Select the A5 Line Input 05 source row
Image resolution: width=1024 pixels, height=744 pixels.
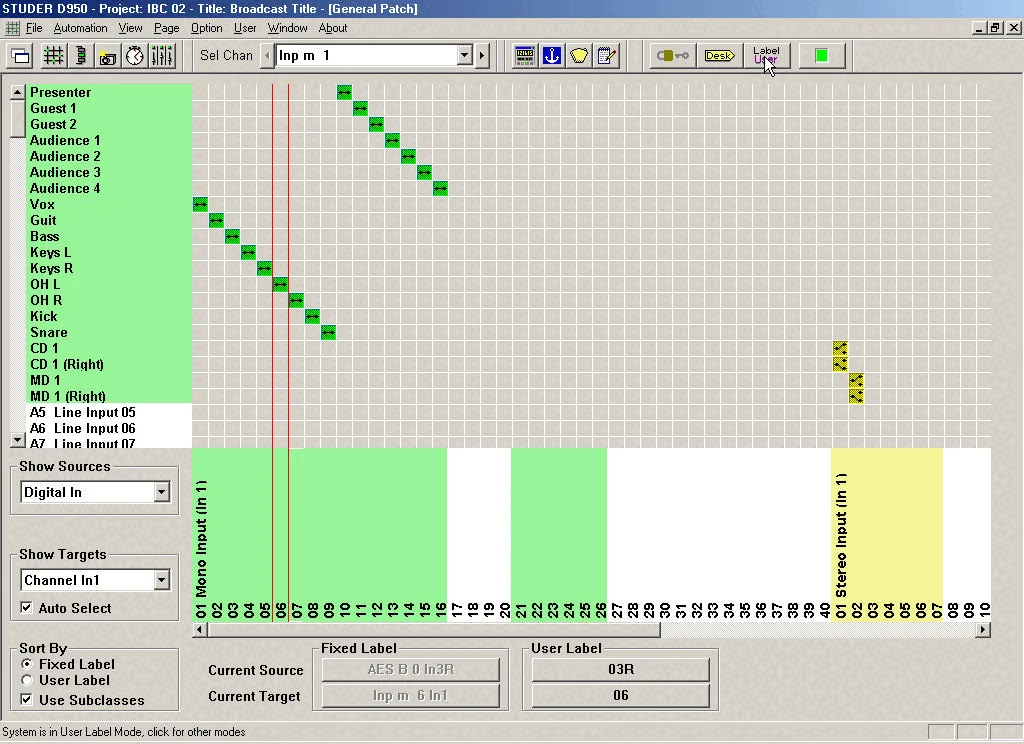109,412
